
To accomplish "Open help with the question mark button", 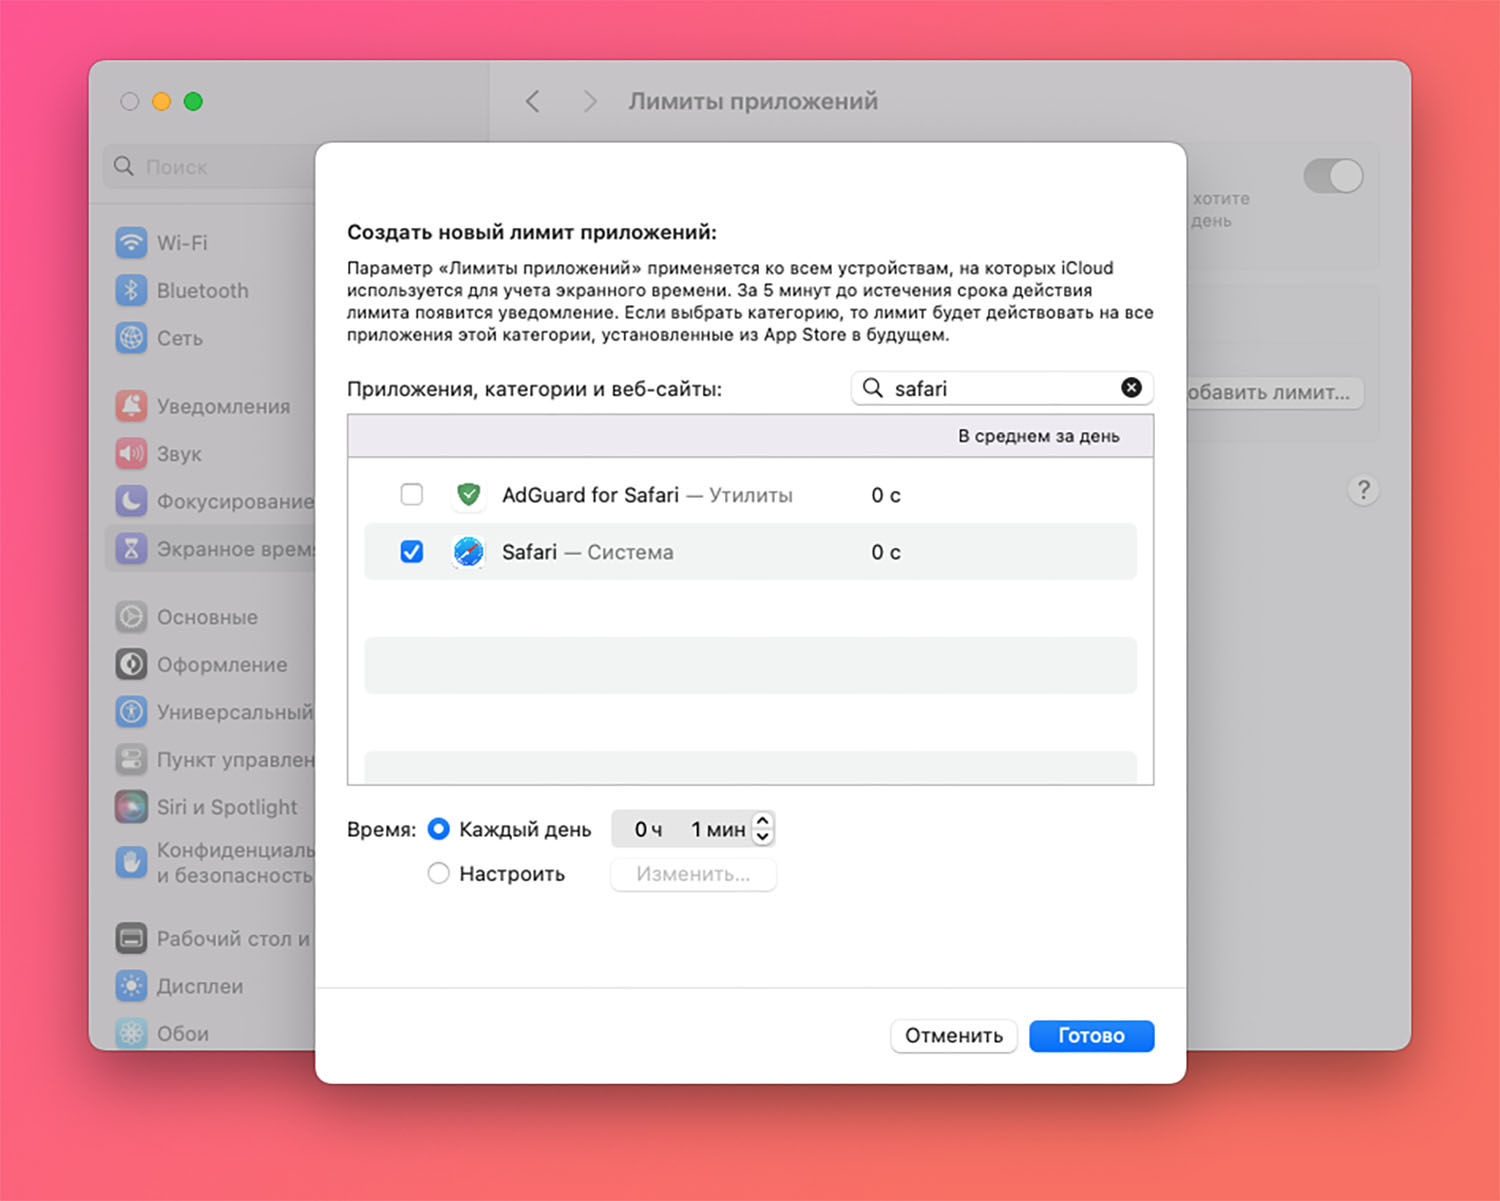I will click(x=1363, y=490).
